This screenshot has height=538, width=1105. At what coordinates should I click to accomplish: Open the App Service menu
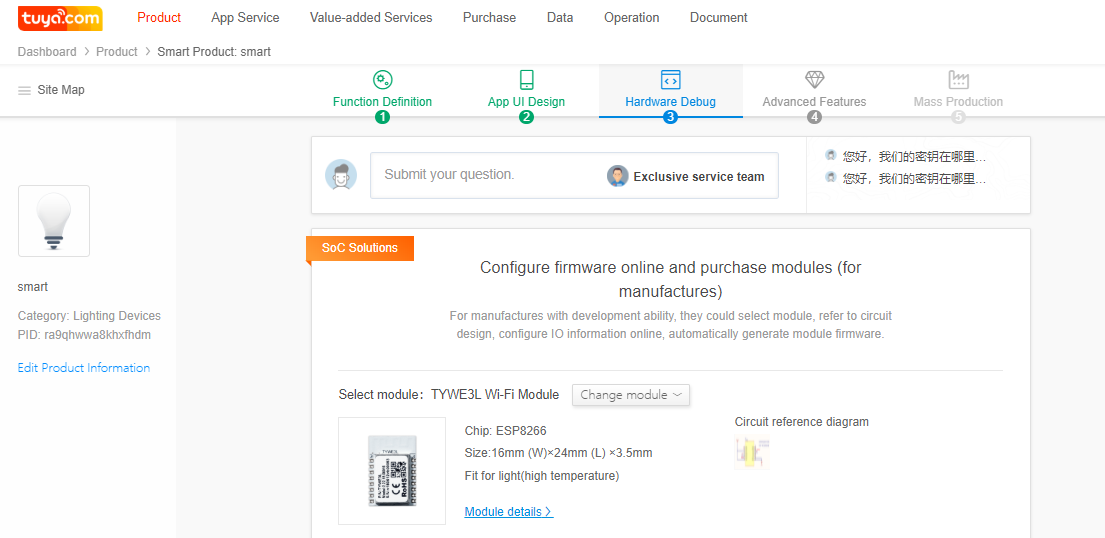[x=245, y=18]
